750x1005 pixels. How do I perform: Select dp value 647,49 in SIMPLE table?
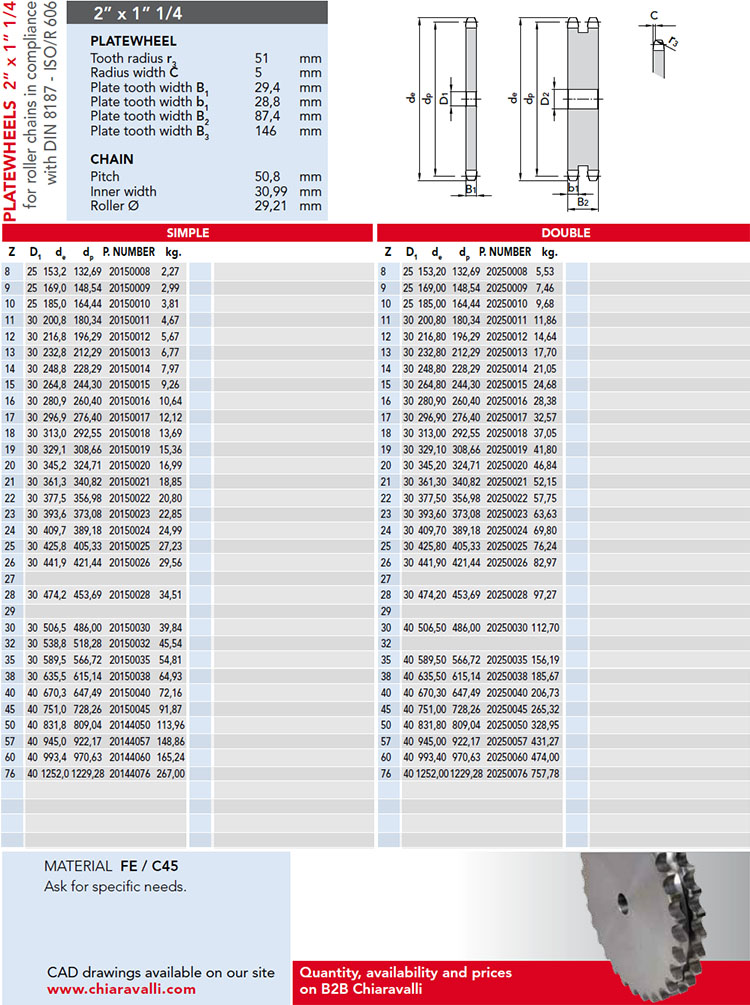tap(87, 693)
